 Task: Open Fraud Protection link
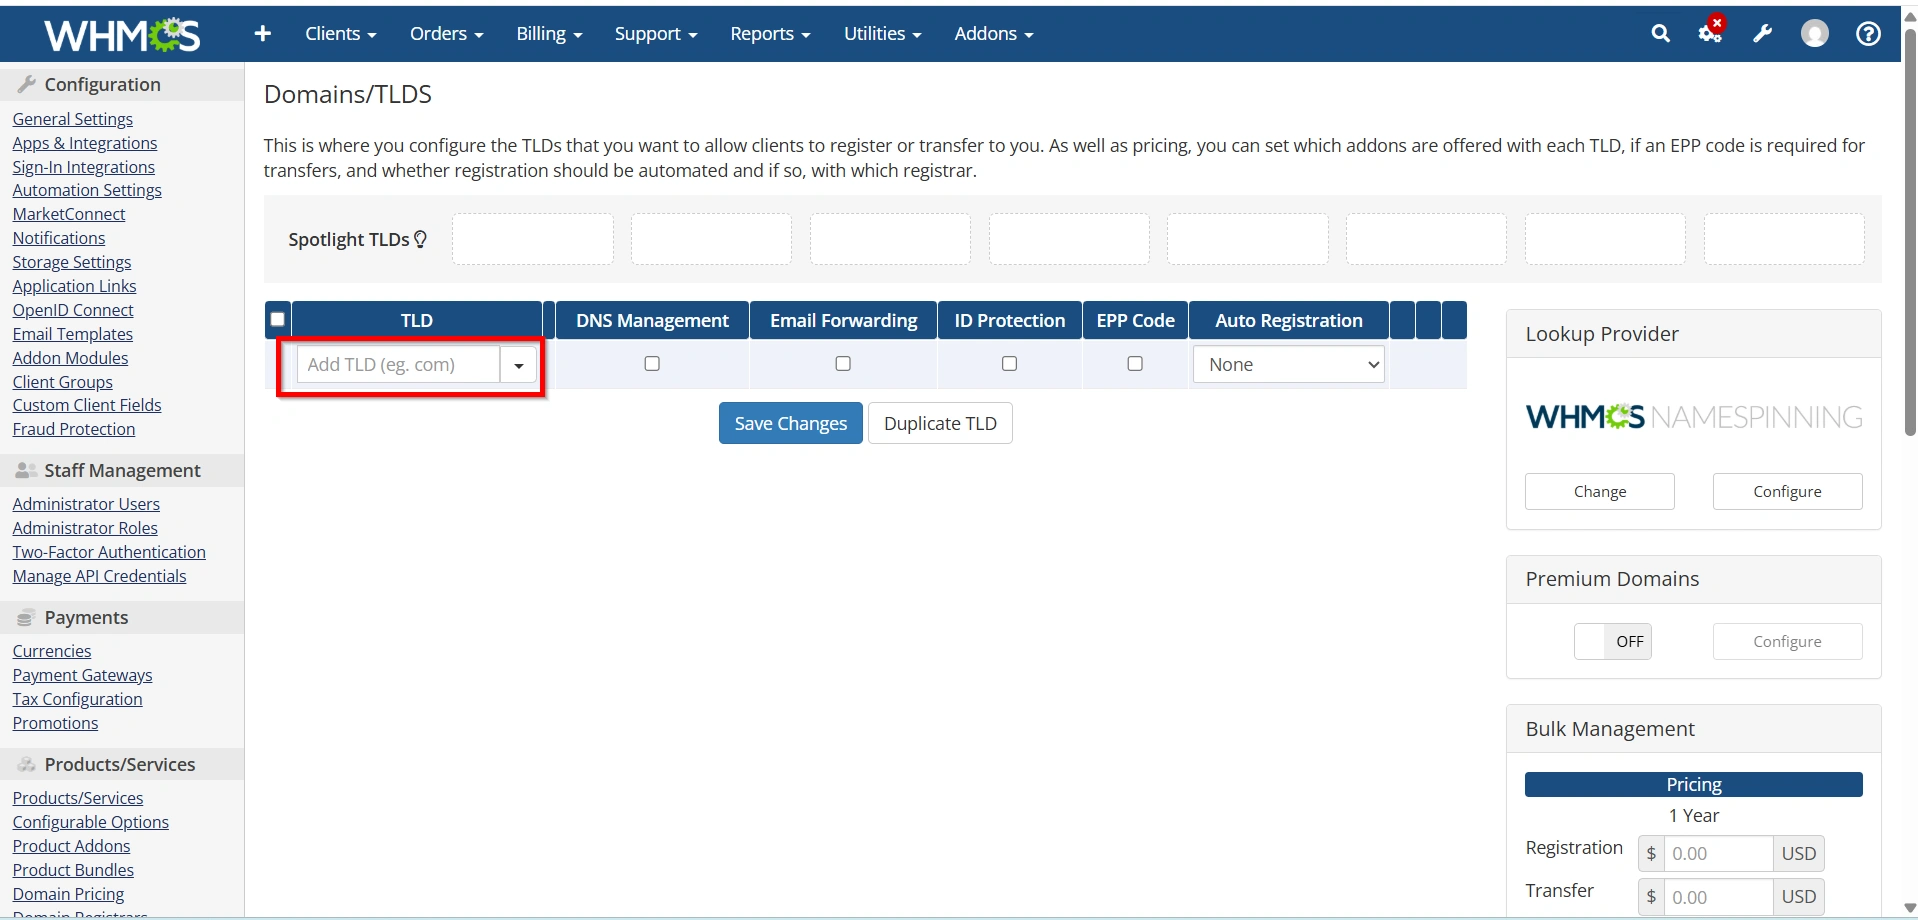[x=74, y=429]
